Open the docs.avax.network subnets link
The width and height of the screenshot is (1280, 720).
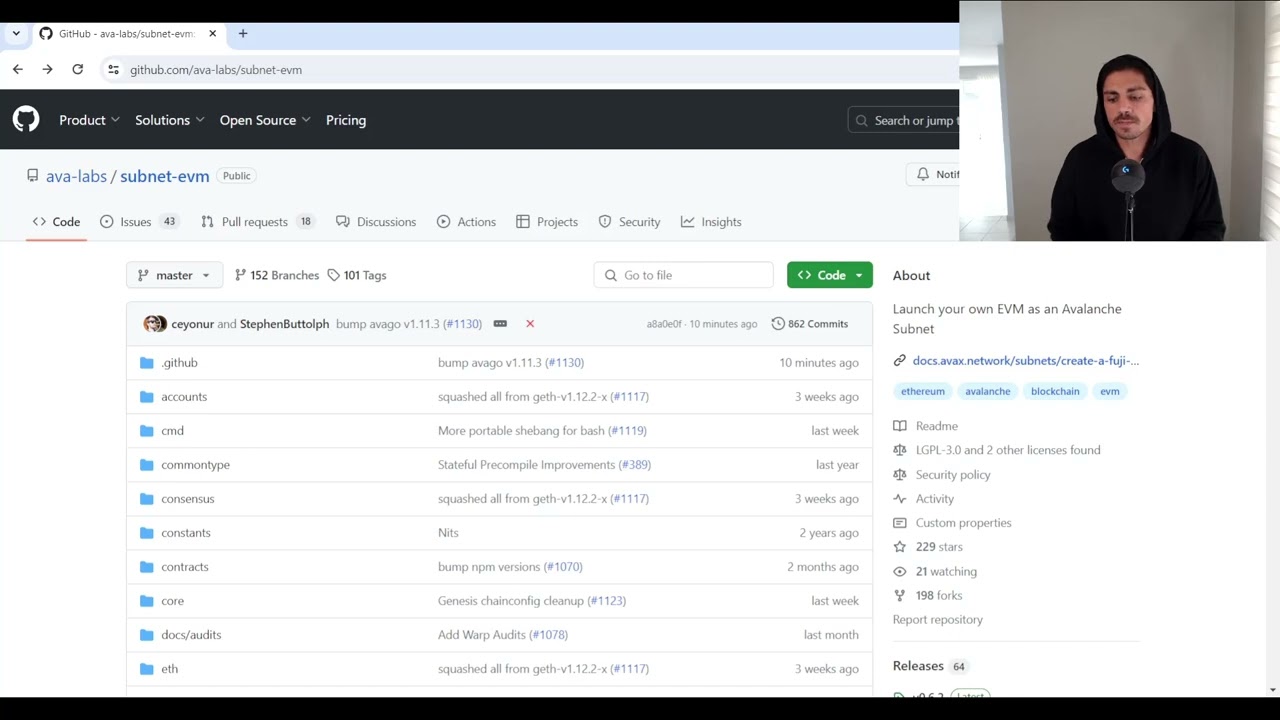pyautogui.click(x=1026, y=361)
